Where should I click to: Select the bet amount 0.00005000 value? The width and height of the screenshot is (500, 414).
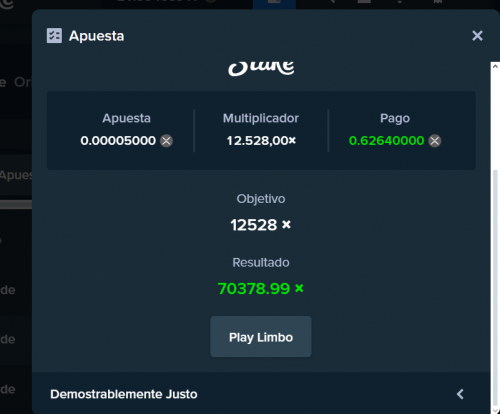click(x=118, y=141)
